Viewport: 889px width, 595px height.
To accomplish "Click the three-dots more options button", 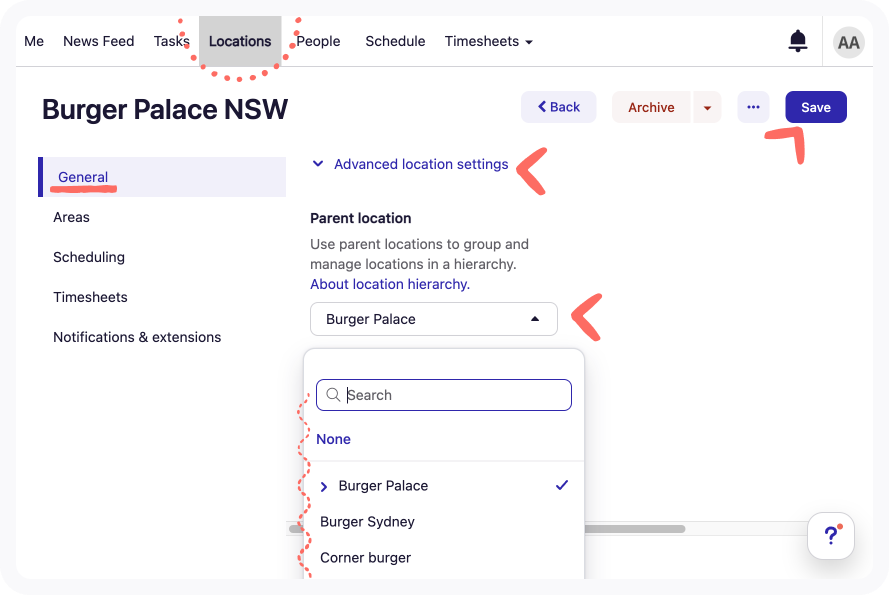I will click(x=753, y=107).
